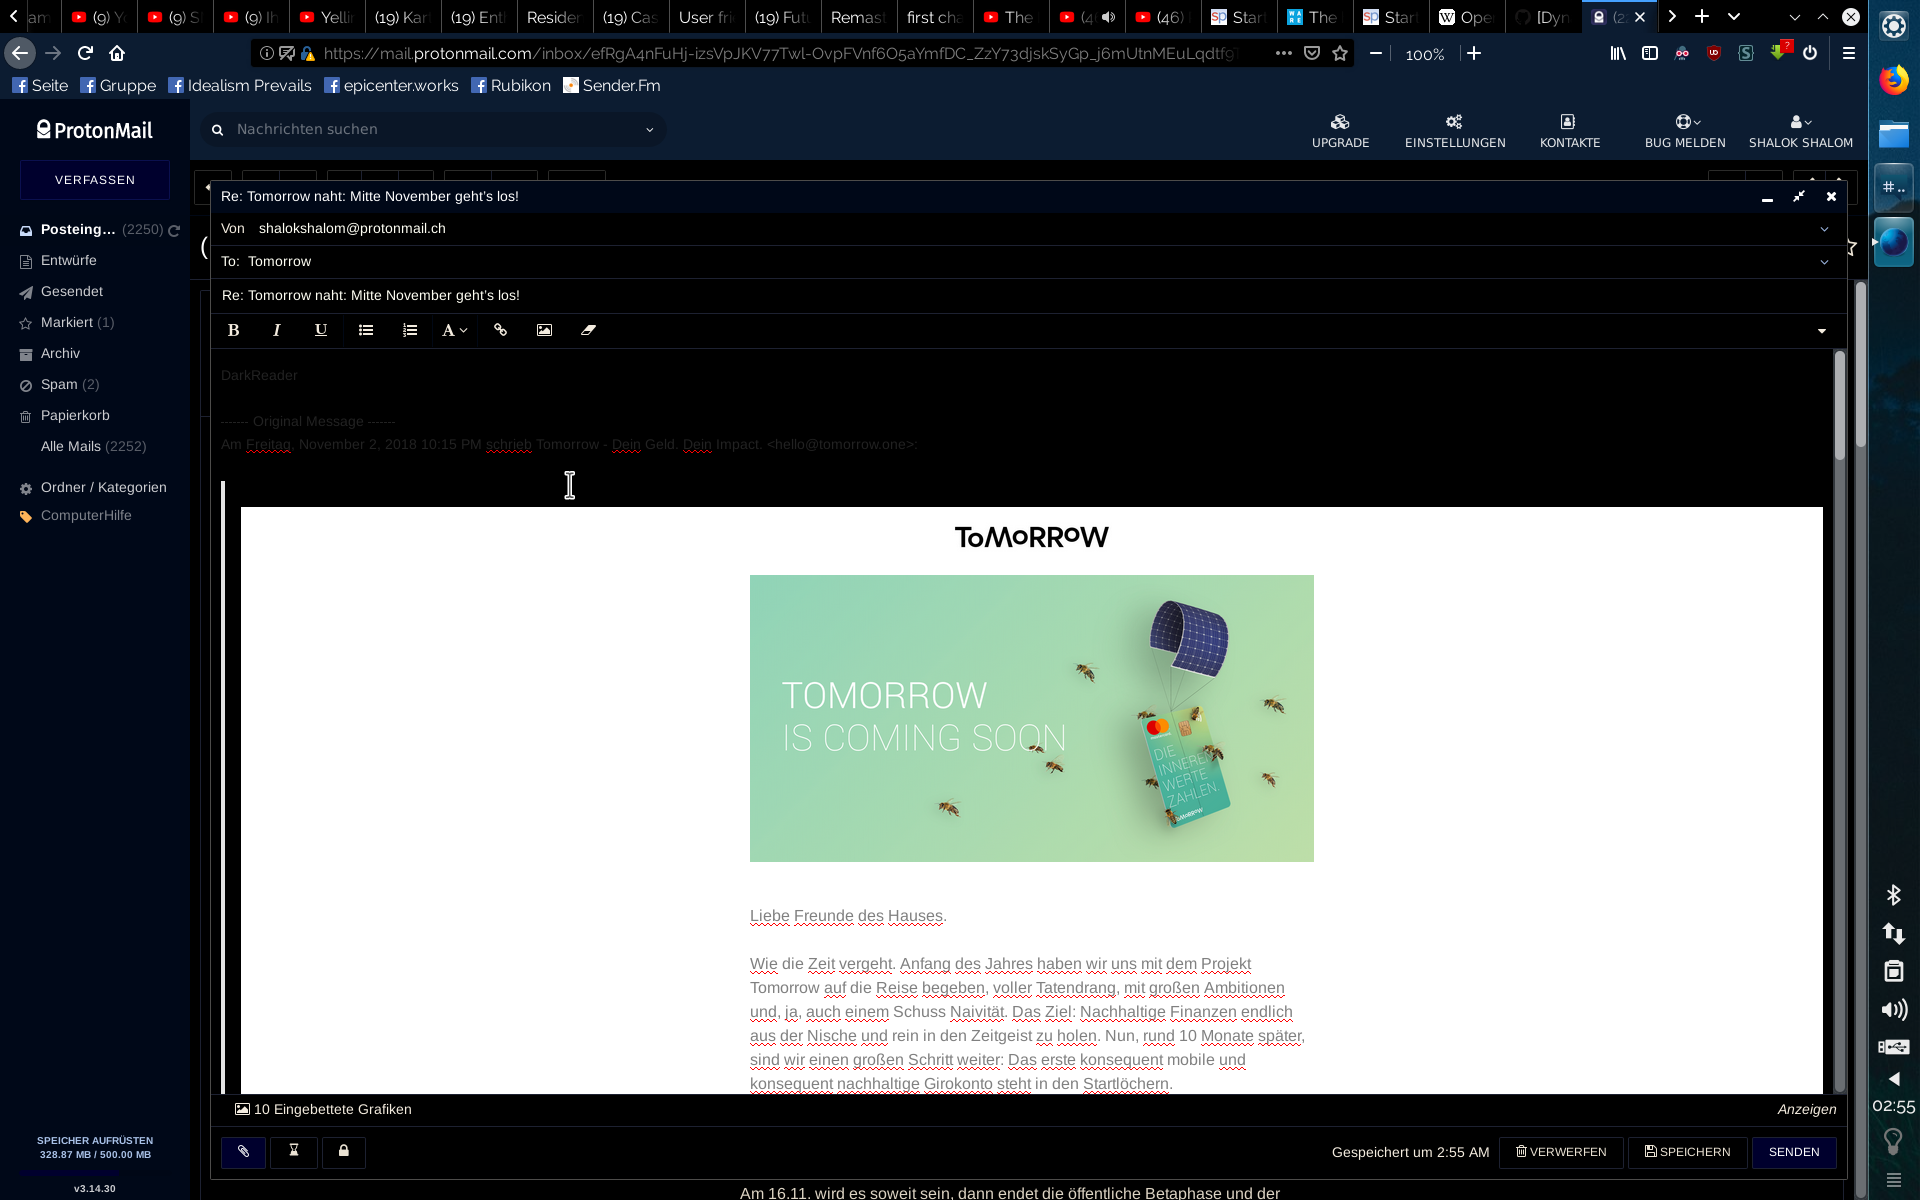Show embedded graphics via Anzeigen link
This screenshot has width=1920, height=1200.
[x=1806, y=1109]
